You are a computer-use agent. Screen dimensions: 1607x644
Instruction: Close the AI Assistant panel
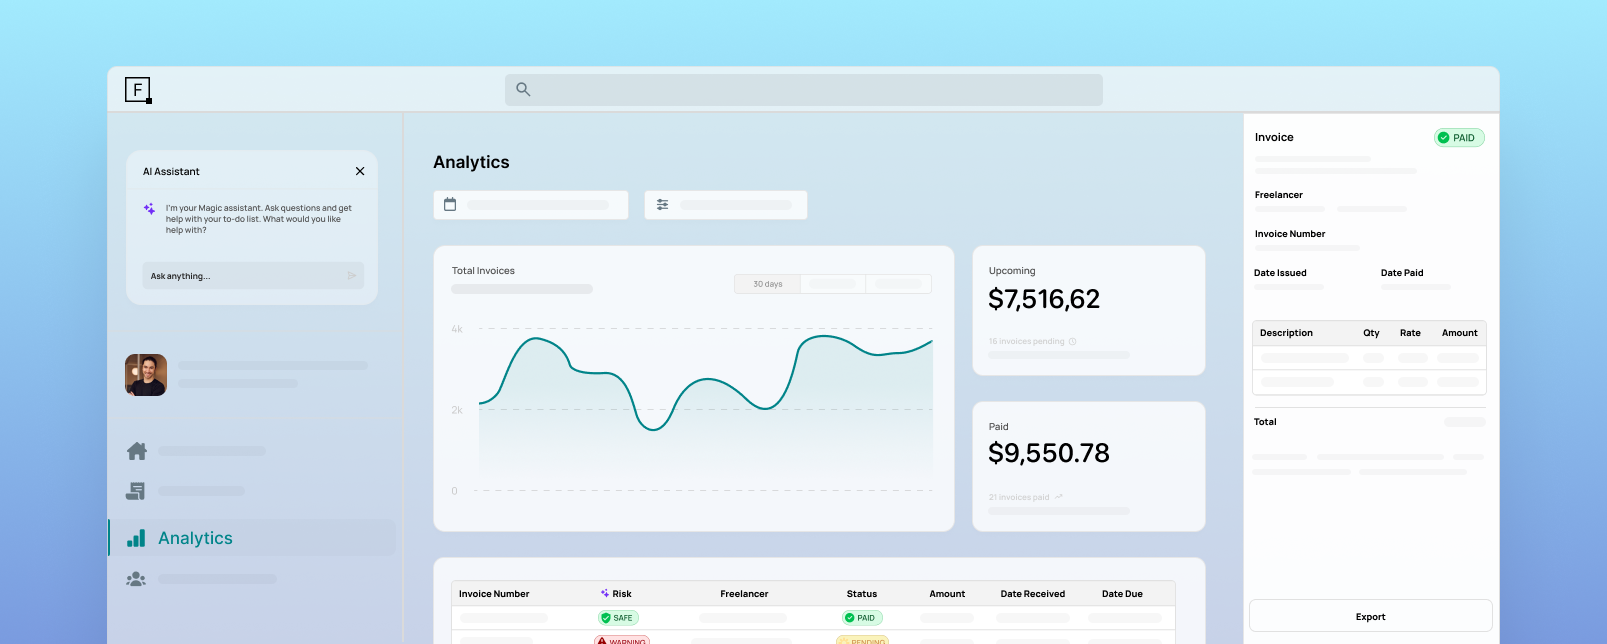tap(360, 171)
